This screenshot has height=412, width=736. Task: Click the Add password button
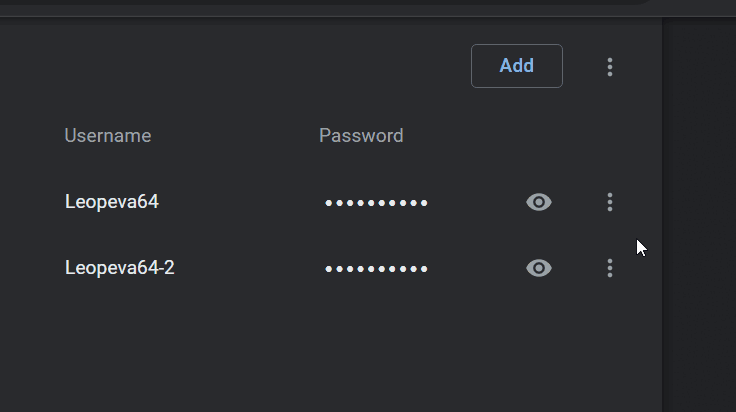point(516,66)
